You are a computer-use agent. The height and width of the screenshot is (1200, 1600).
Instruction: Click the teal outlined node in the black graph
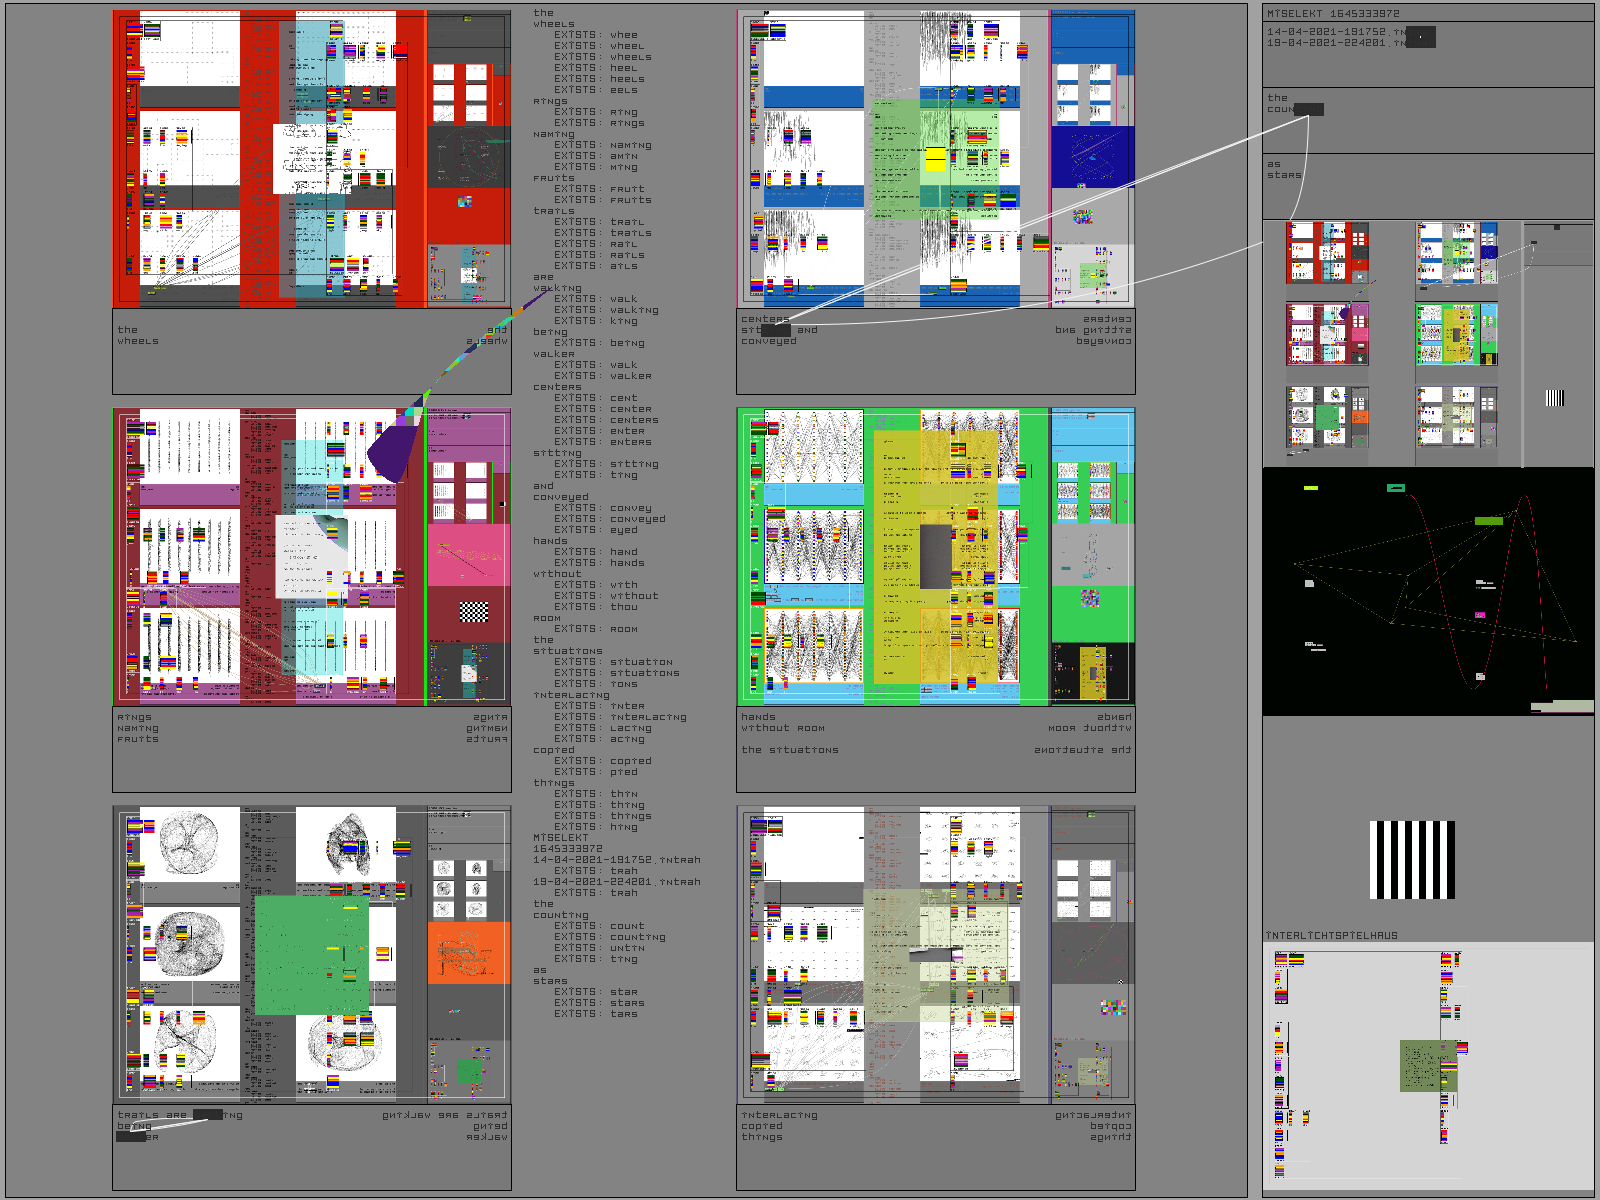pos(1395,488)
